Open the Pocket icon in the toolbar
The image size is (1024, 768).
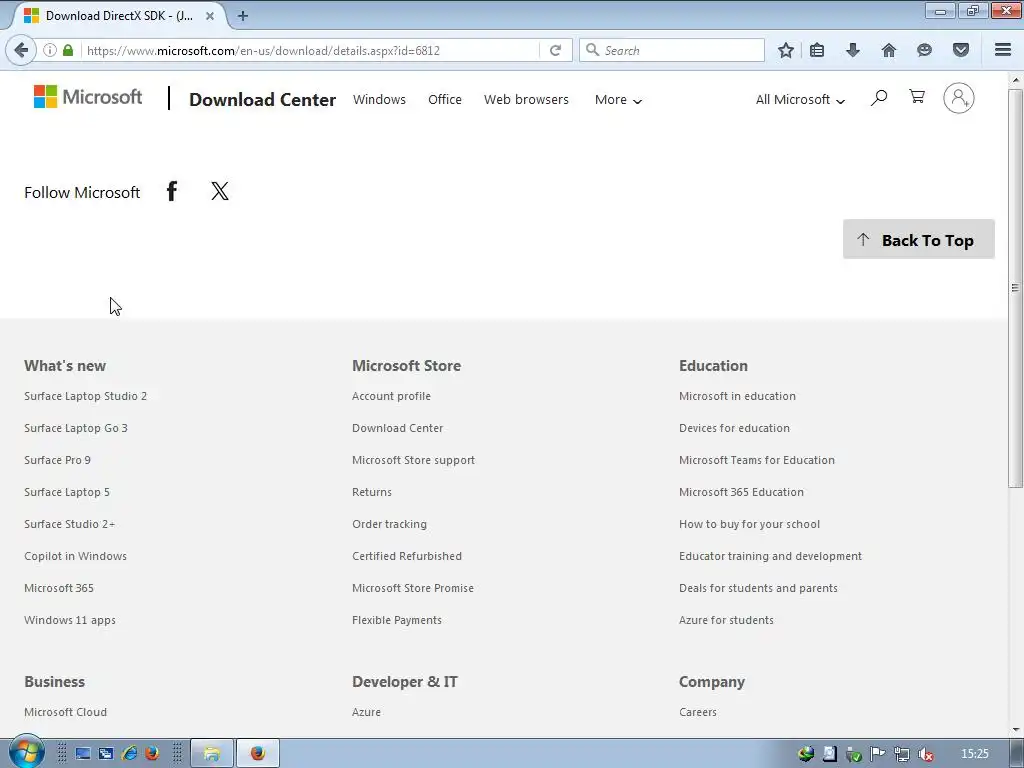961,50
